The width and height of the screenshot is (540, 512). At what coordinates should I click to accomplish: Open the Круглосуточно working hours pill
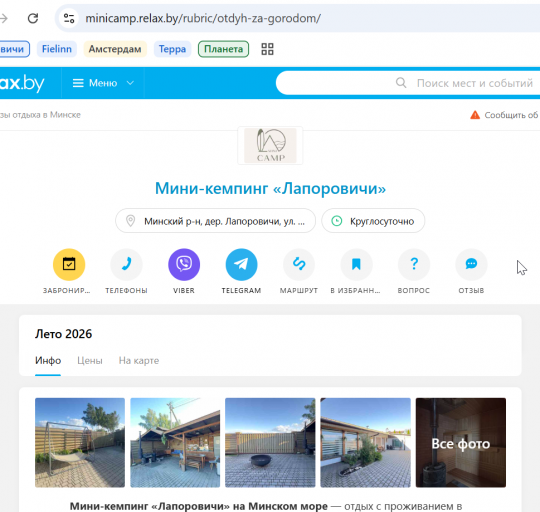(x=373, y=221)
